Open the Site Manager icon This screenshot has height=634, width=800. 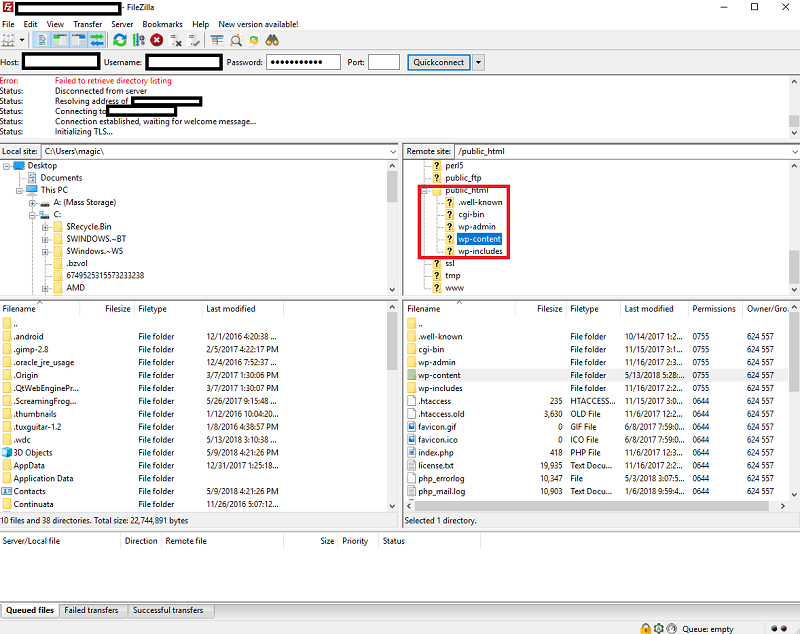pyautogui.click(x=8, y=40)
